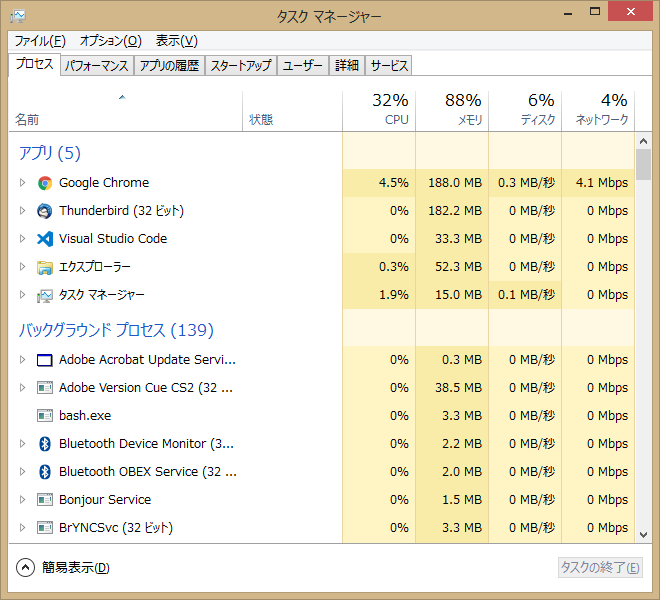
Task: Sort by the ネットワーク column header
Action: (598, 111)
